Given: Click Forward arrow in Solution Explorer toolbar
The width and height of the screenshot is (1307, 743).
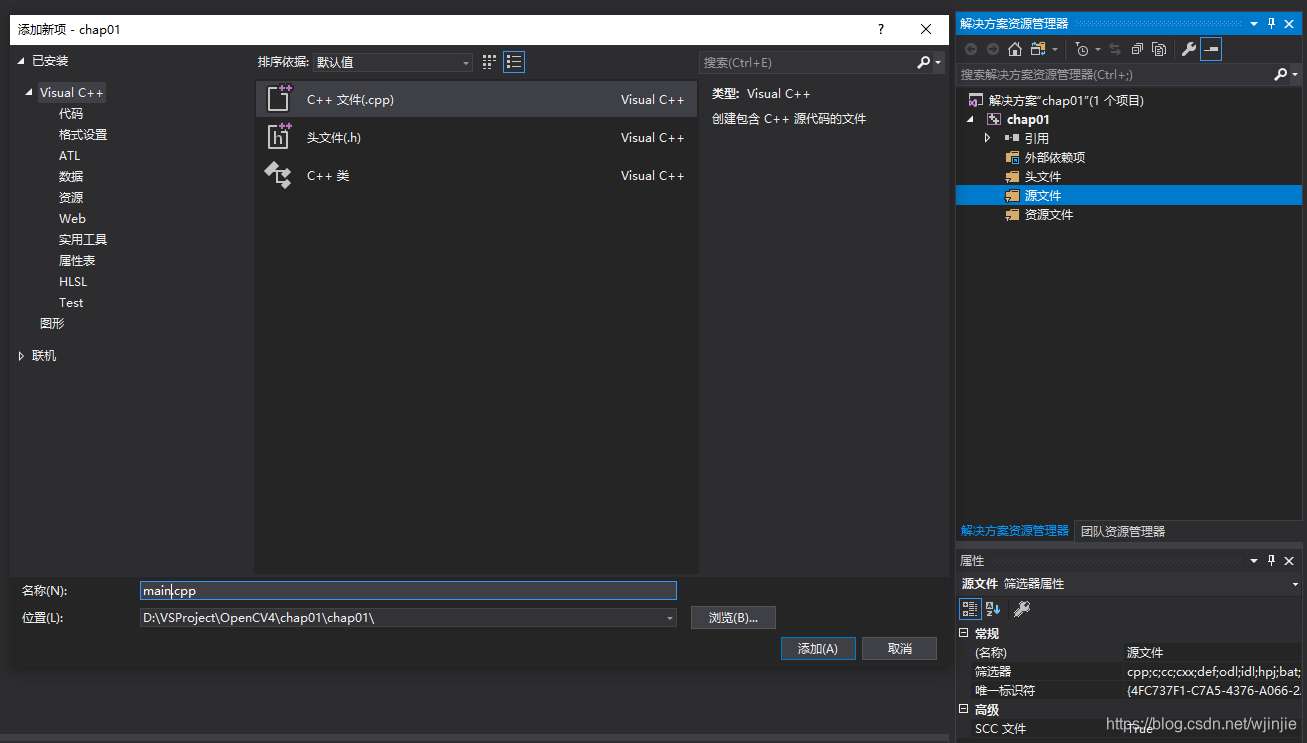Looking at the screenshot, I should tap(993, 49).
